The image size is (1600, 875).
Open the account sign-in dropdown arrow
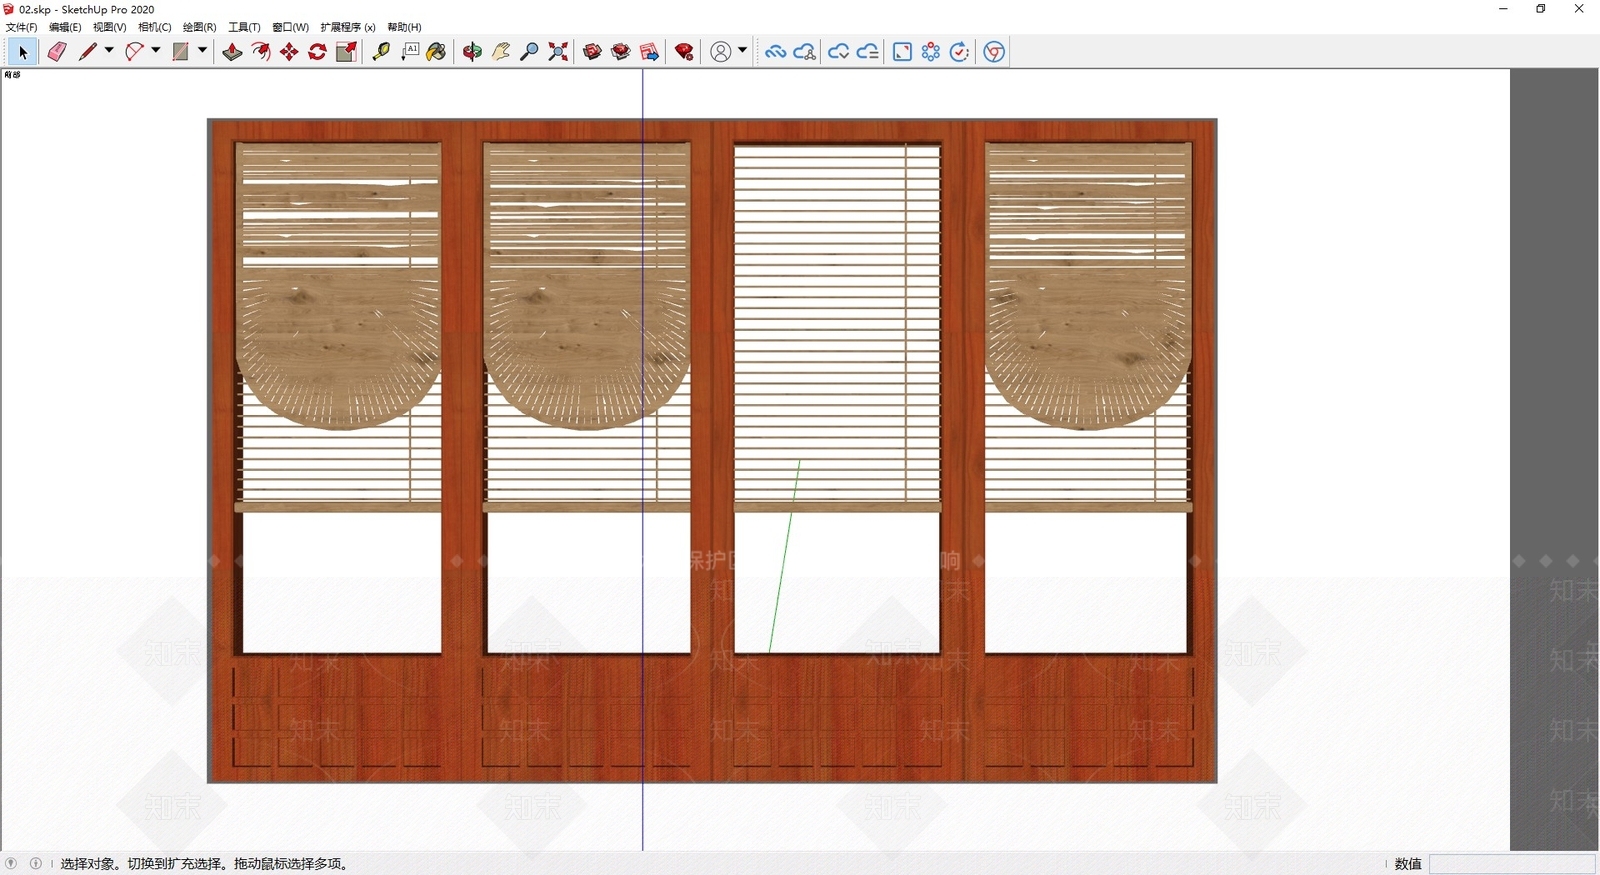pos(742,51)
